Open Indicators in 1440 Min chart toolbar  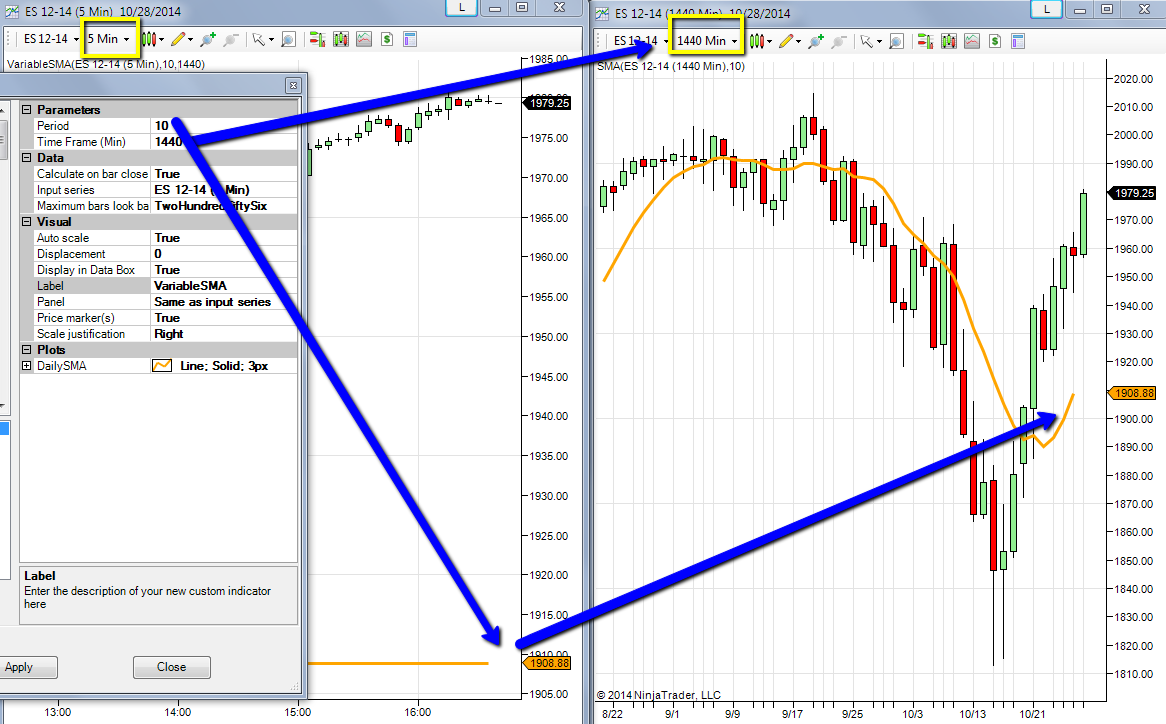coord(972,41)
